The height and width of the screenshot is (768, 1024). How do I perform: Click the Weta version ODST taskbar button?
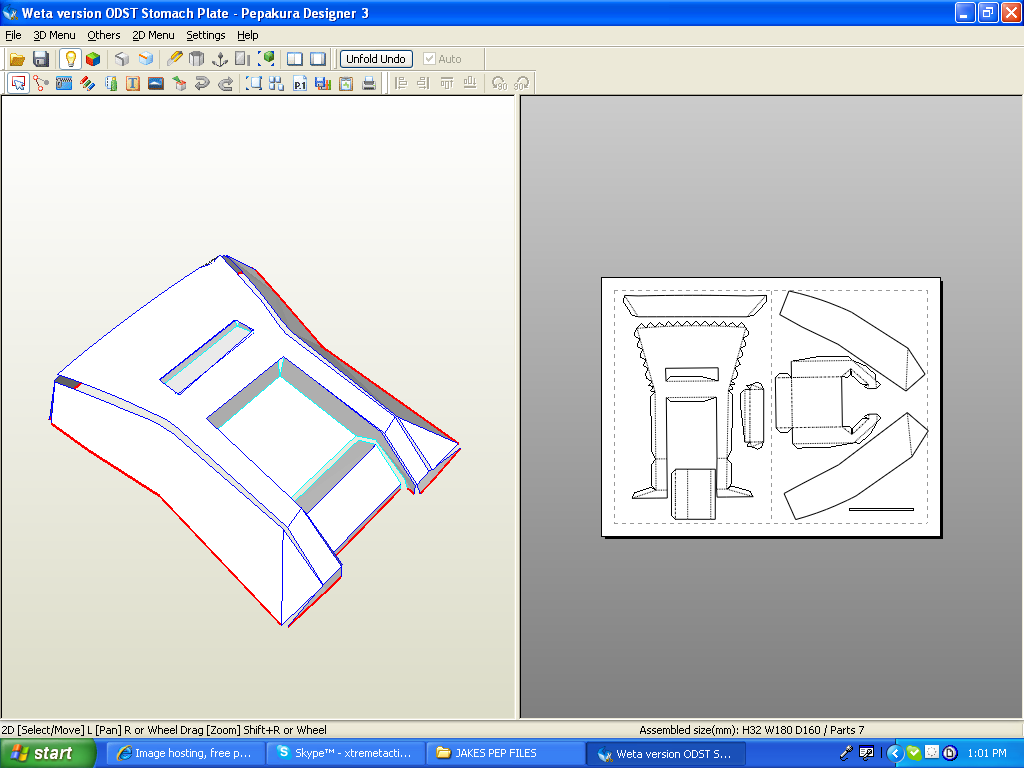tap(665, 754)
